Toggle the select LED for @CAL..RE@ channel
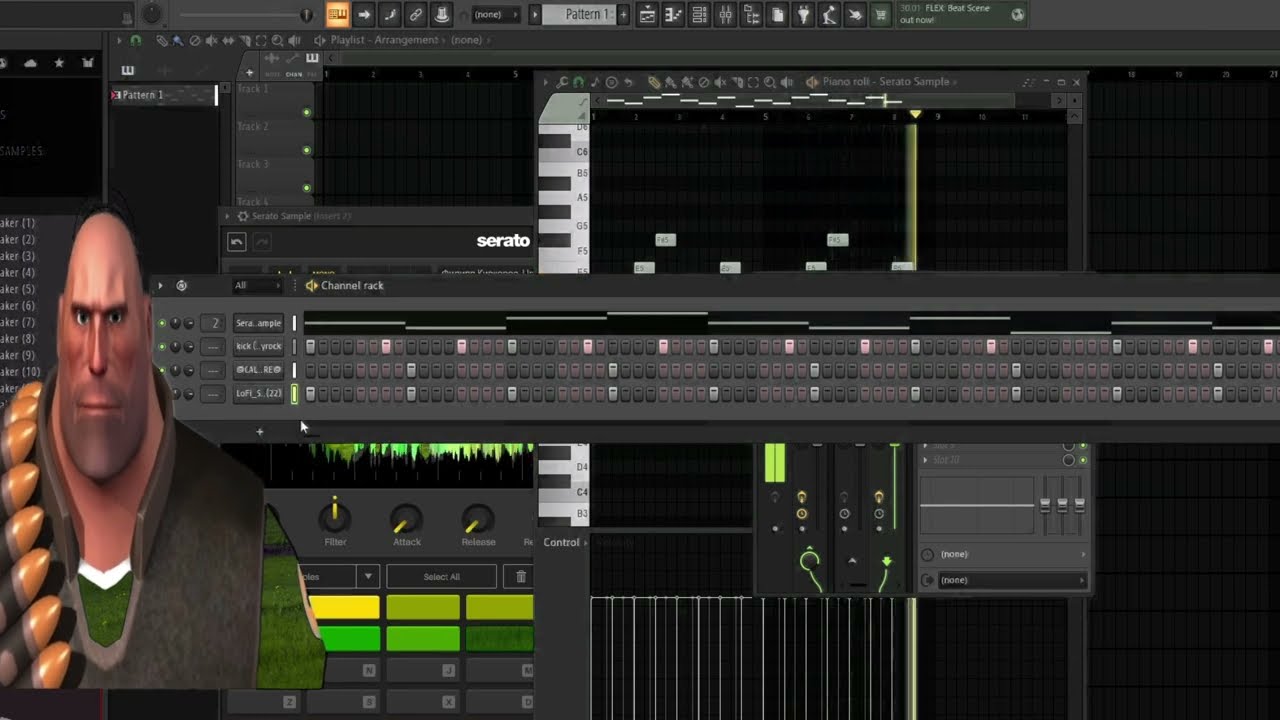This screenshot has width=1280, height=720. [x=294, y=370]
